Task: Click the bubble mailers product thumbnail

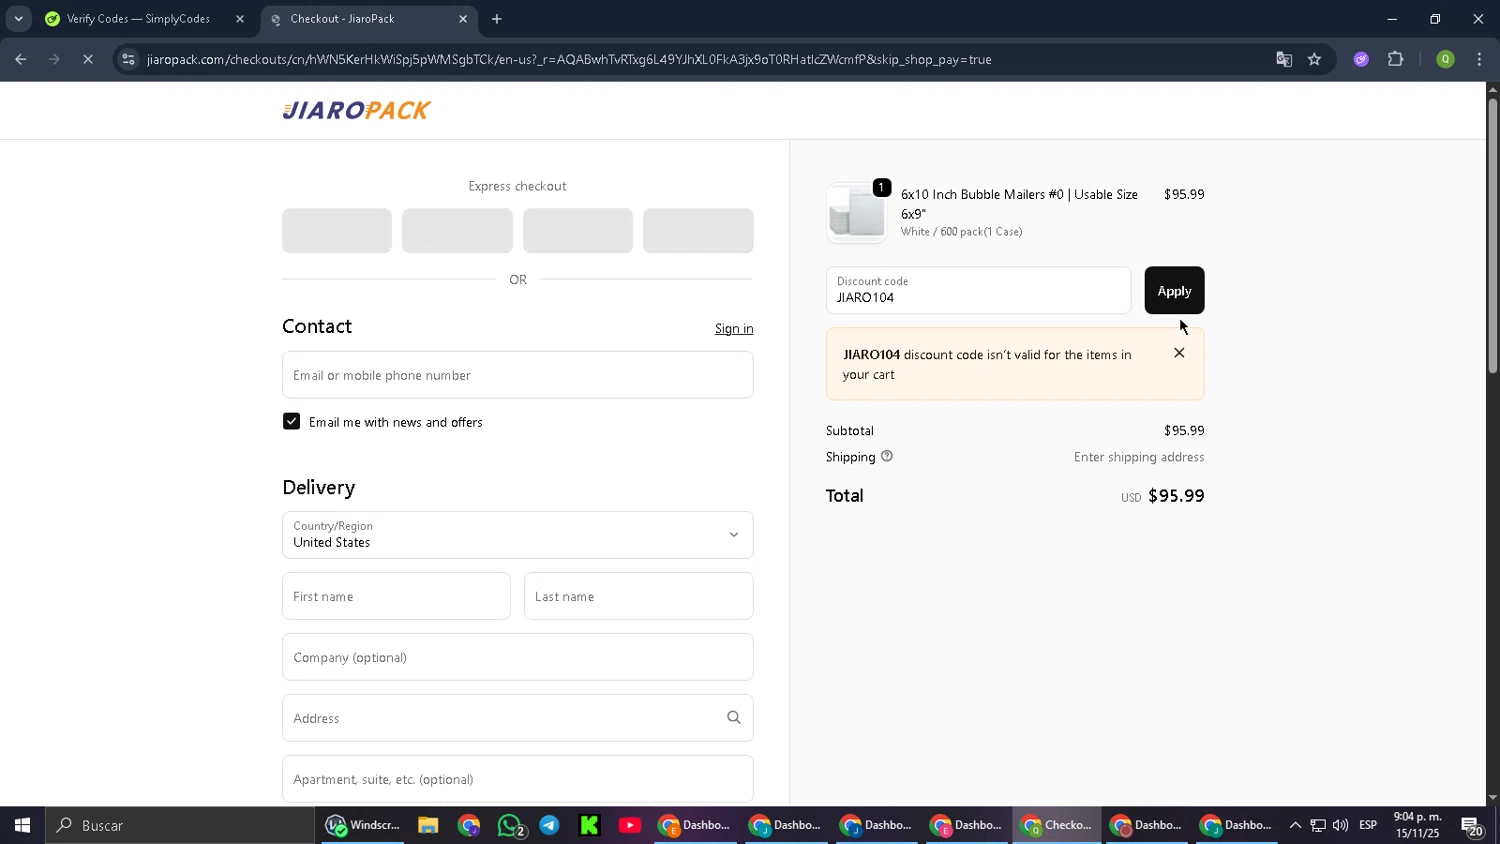Action: pos(856,212)
